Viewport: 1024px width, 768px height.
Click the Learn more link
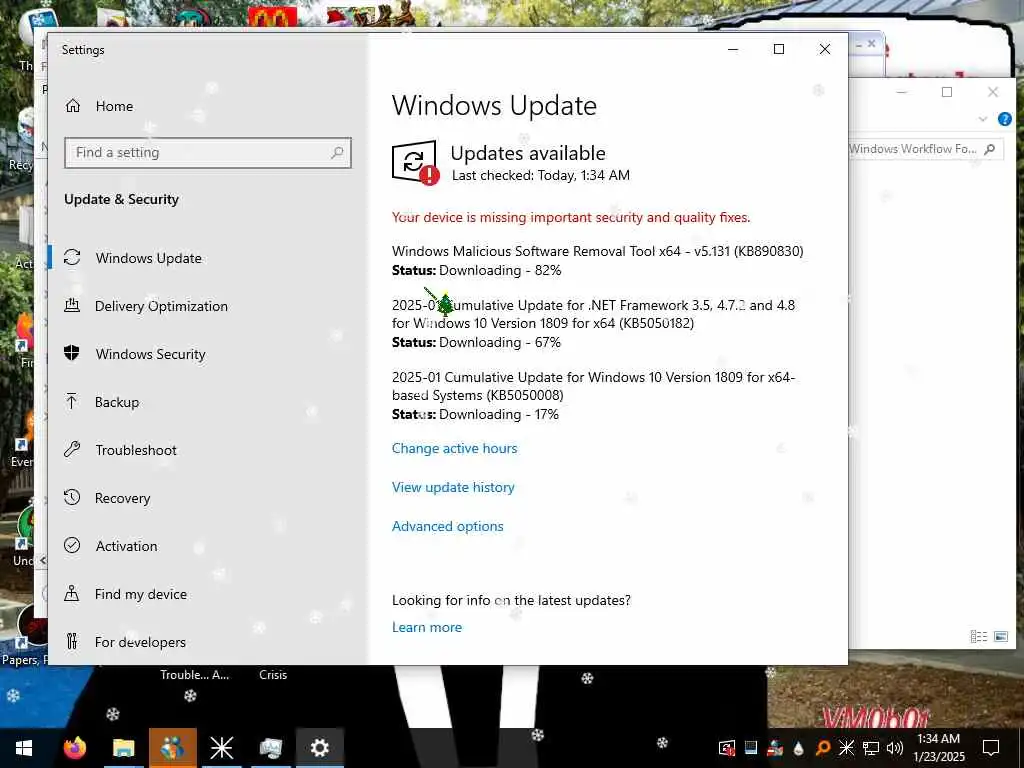[x=426, y=627]
